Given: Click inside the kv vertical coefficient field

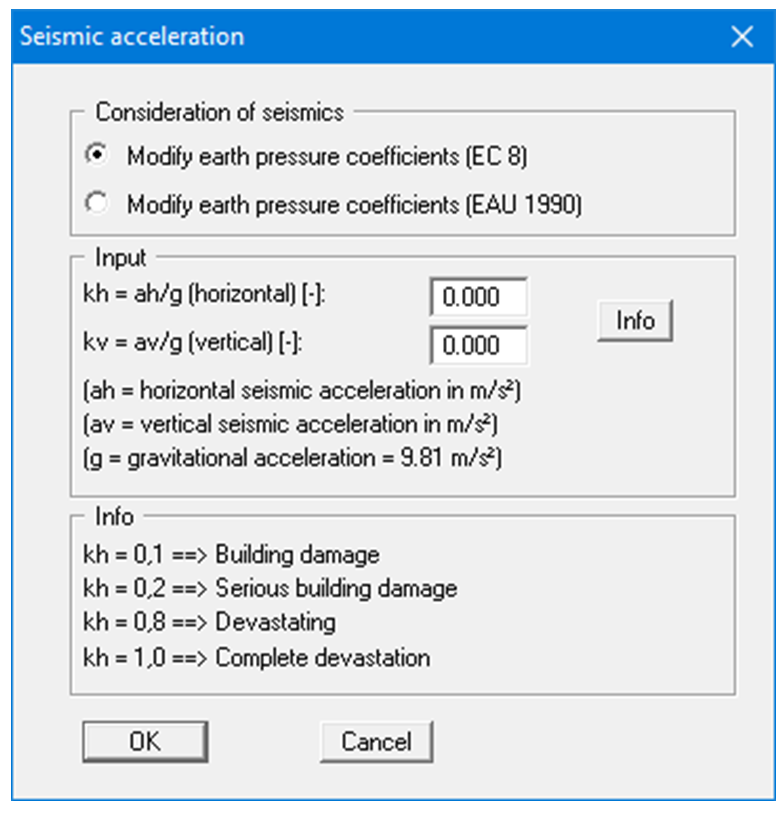Looking at the screenshot, I should (x=478, y=344).
